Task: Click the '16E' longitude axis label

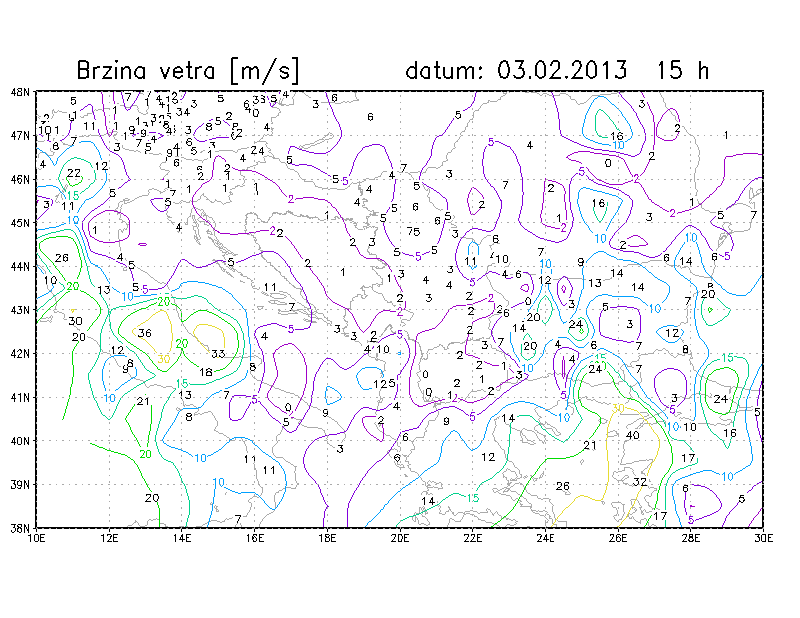Action: click(255, 538)
